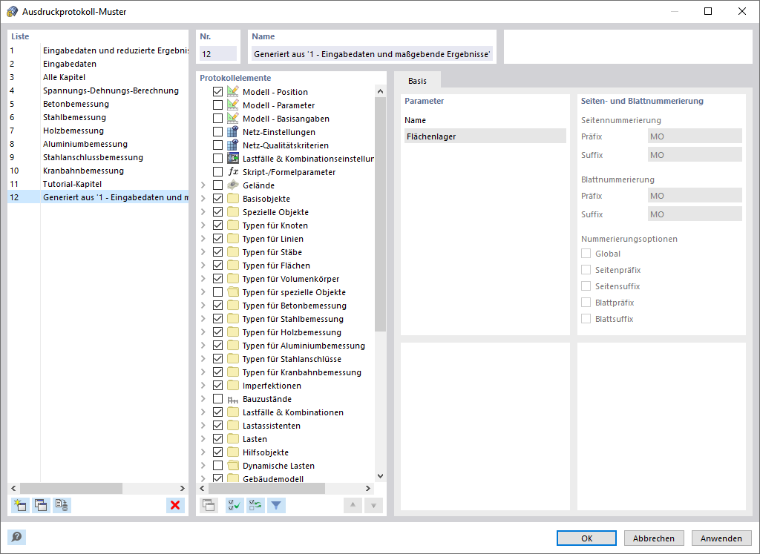Click the Netz-Qualitätskriterien icon
This screenshot has width=760, height=554.
233,145
